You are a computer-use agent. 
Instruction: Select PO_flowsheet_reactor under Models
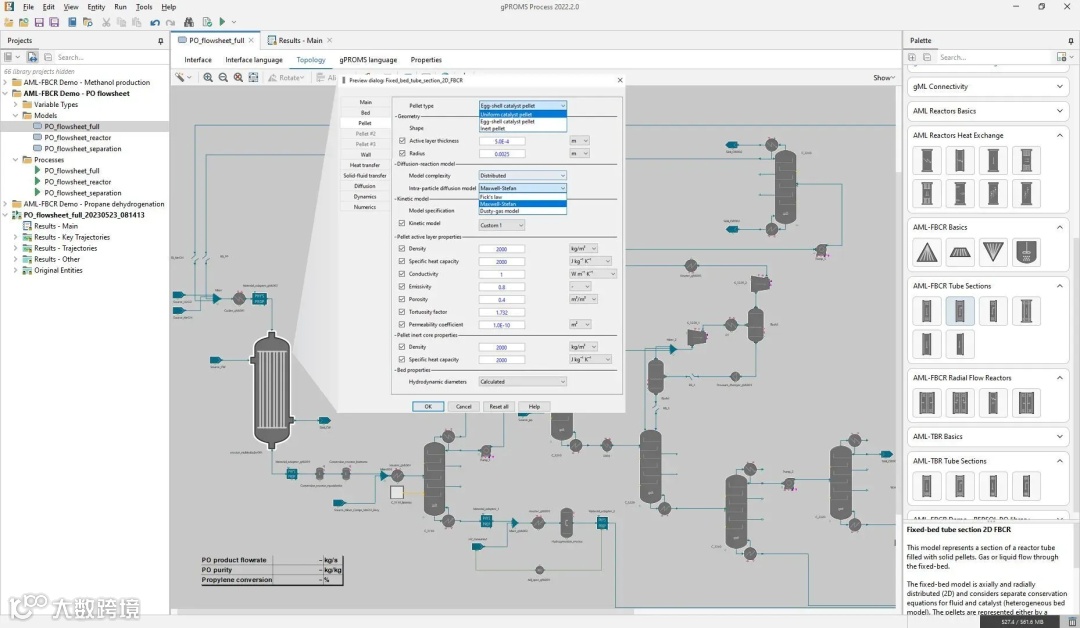click(x=77, y=138)
